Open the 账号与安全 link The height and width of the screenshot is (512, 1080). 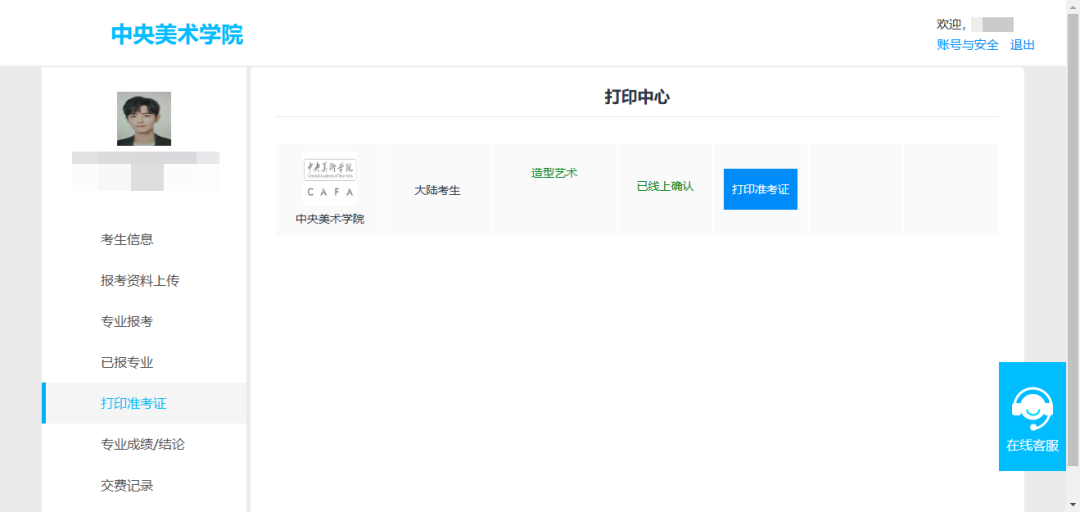[x=967, y=45]
